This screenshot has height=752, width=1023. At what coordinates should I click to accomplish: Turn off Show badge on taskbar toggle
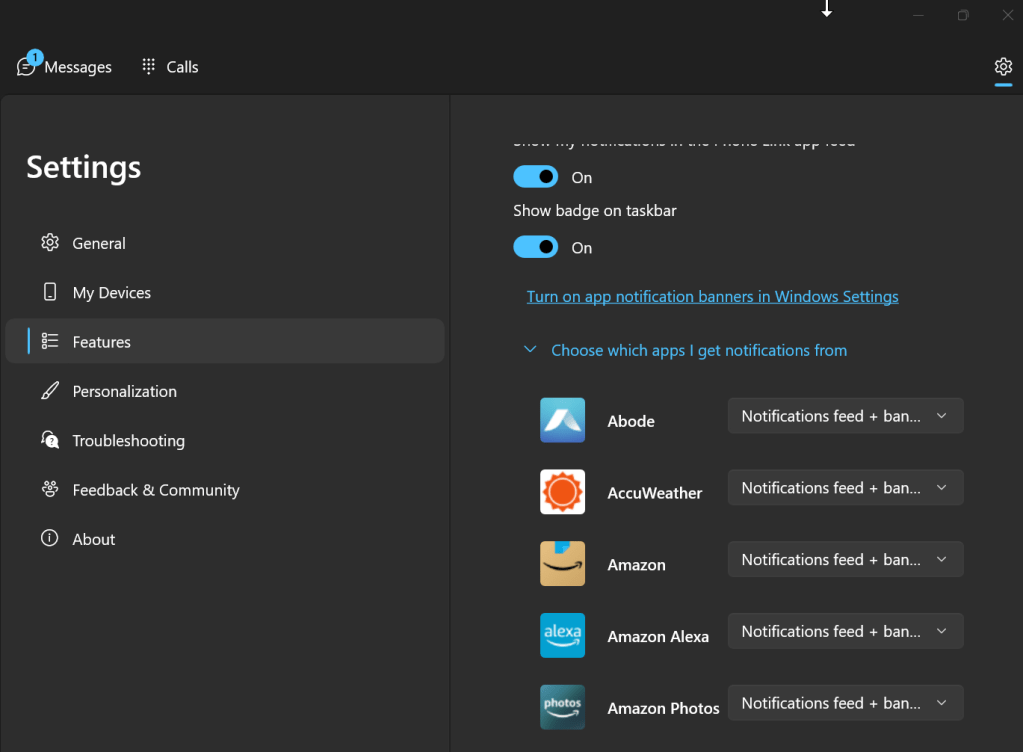coord(536,247)
